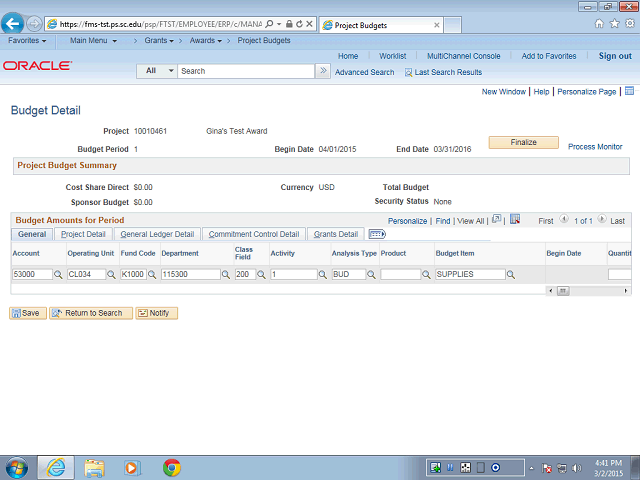This screenshot has height=480, width=640.
Task: Expand the Favorites menu
Action: click(27, 40)
